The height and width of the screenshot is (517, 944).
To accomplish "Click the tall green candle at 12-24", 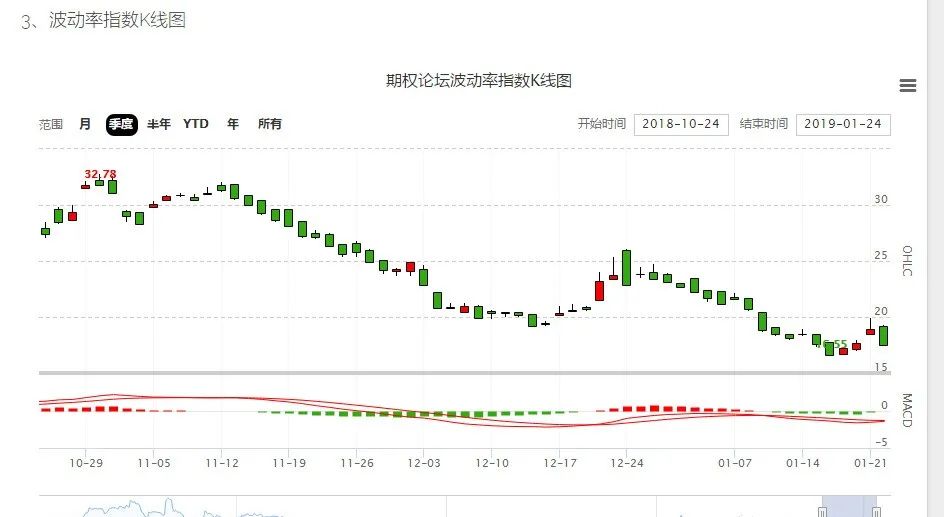I will tap(627, 268).
